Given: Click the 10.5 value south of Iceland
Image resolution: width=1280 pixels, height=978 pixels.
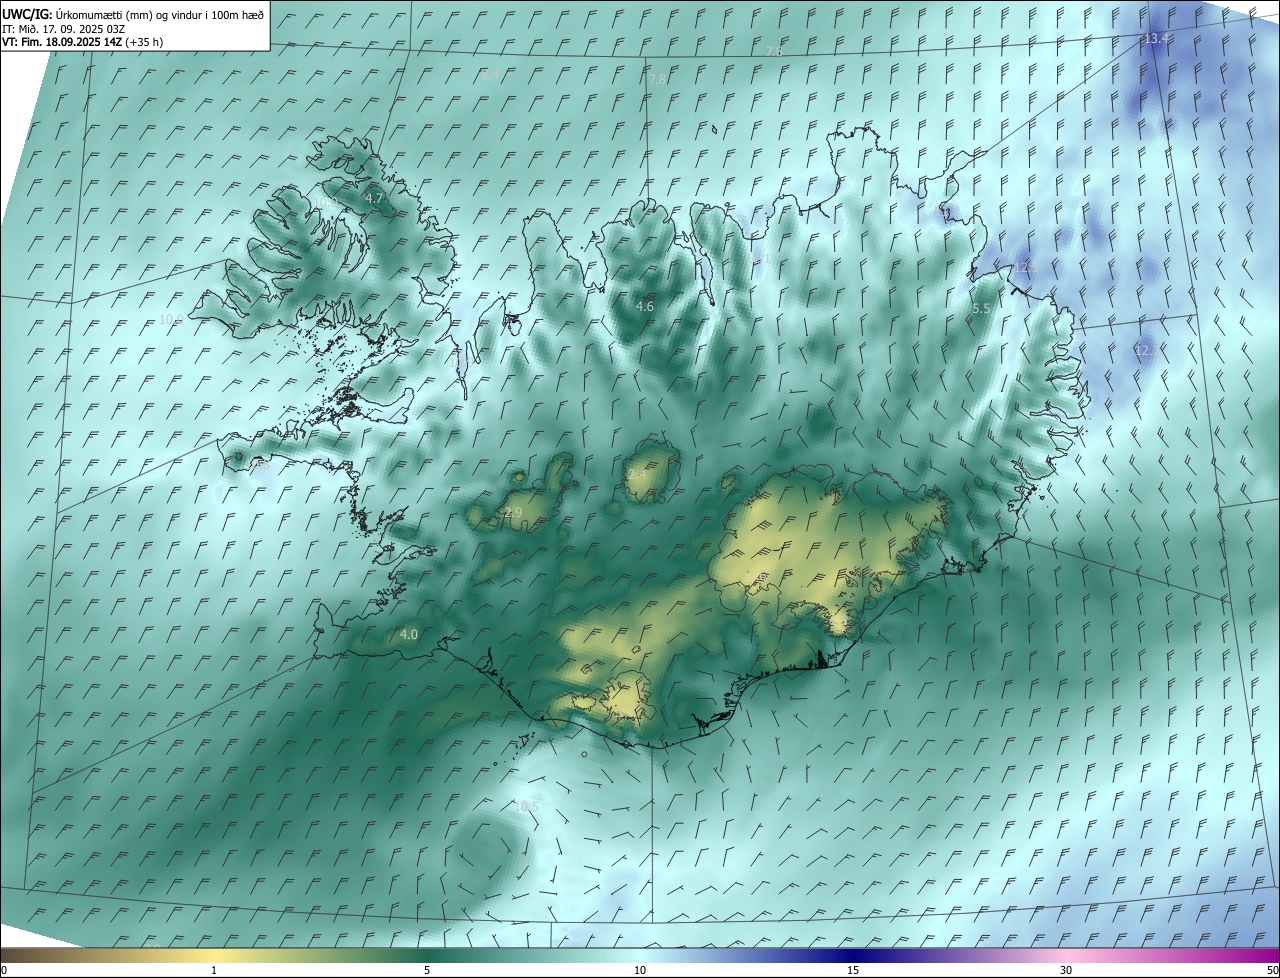Looking at the screenshot, I should 526,807.
